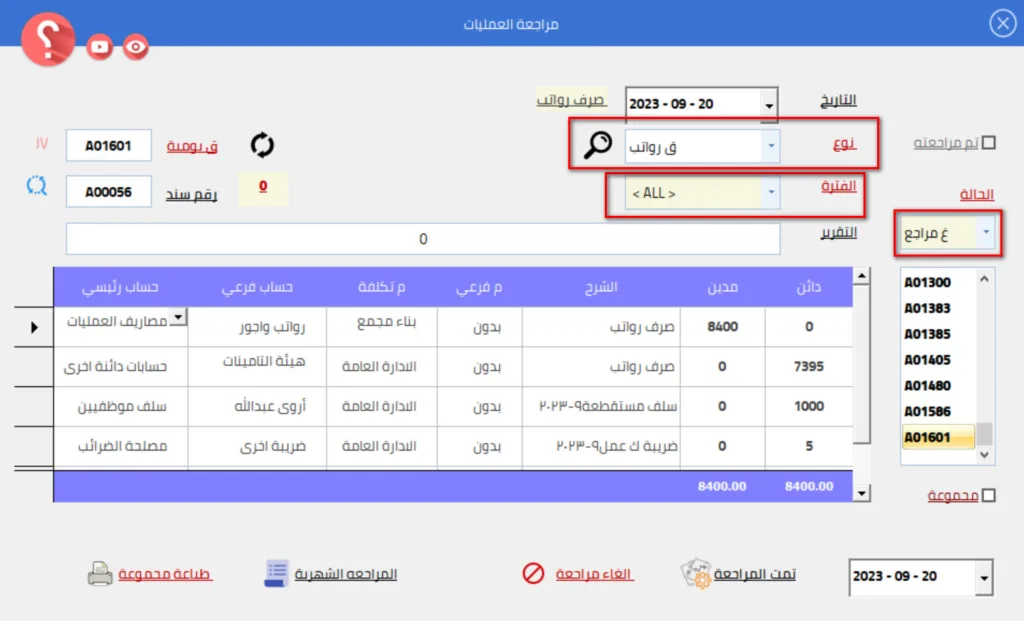1024x621 pixels.
Task: Click the red eye view icon
Action: 136,46
